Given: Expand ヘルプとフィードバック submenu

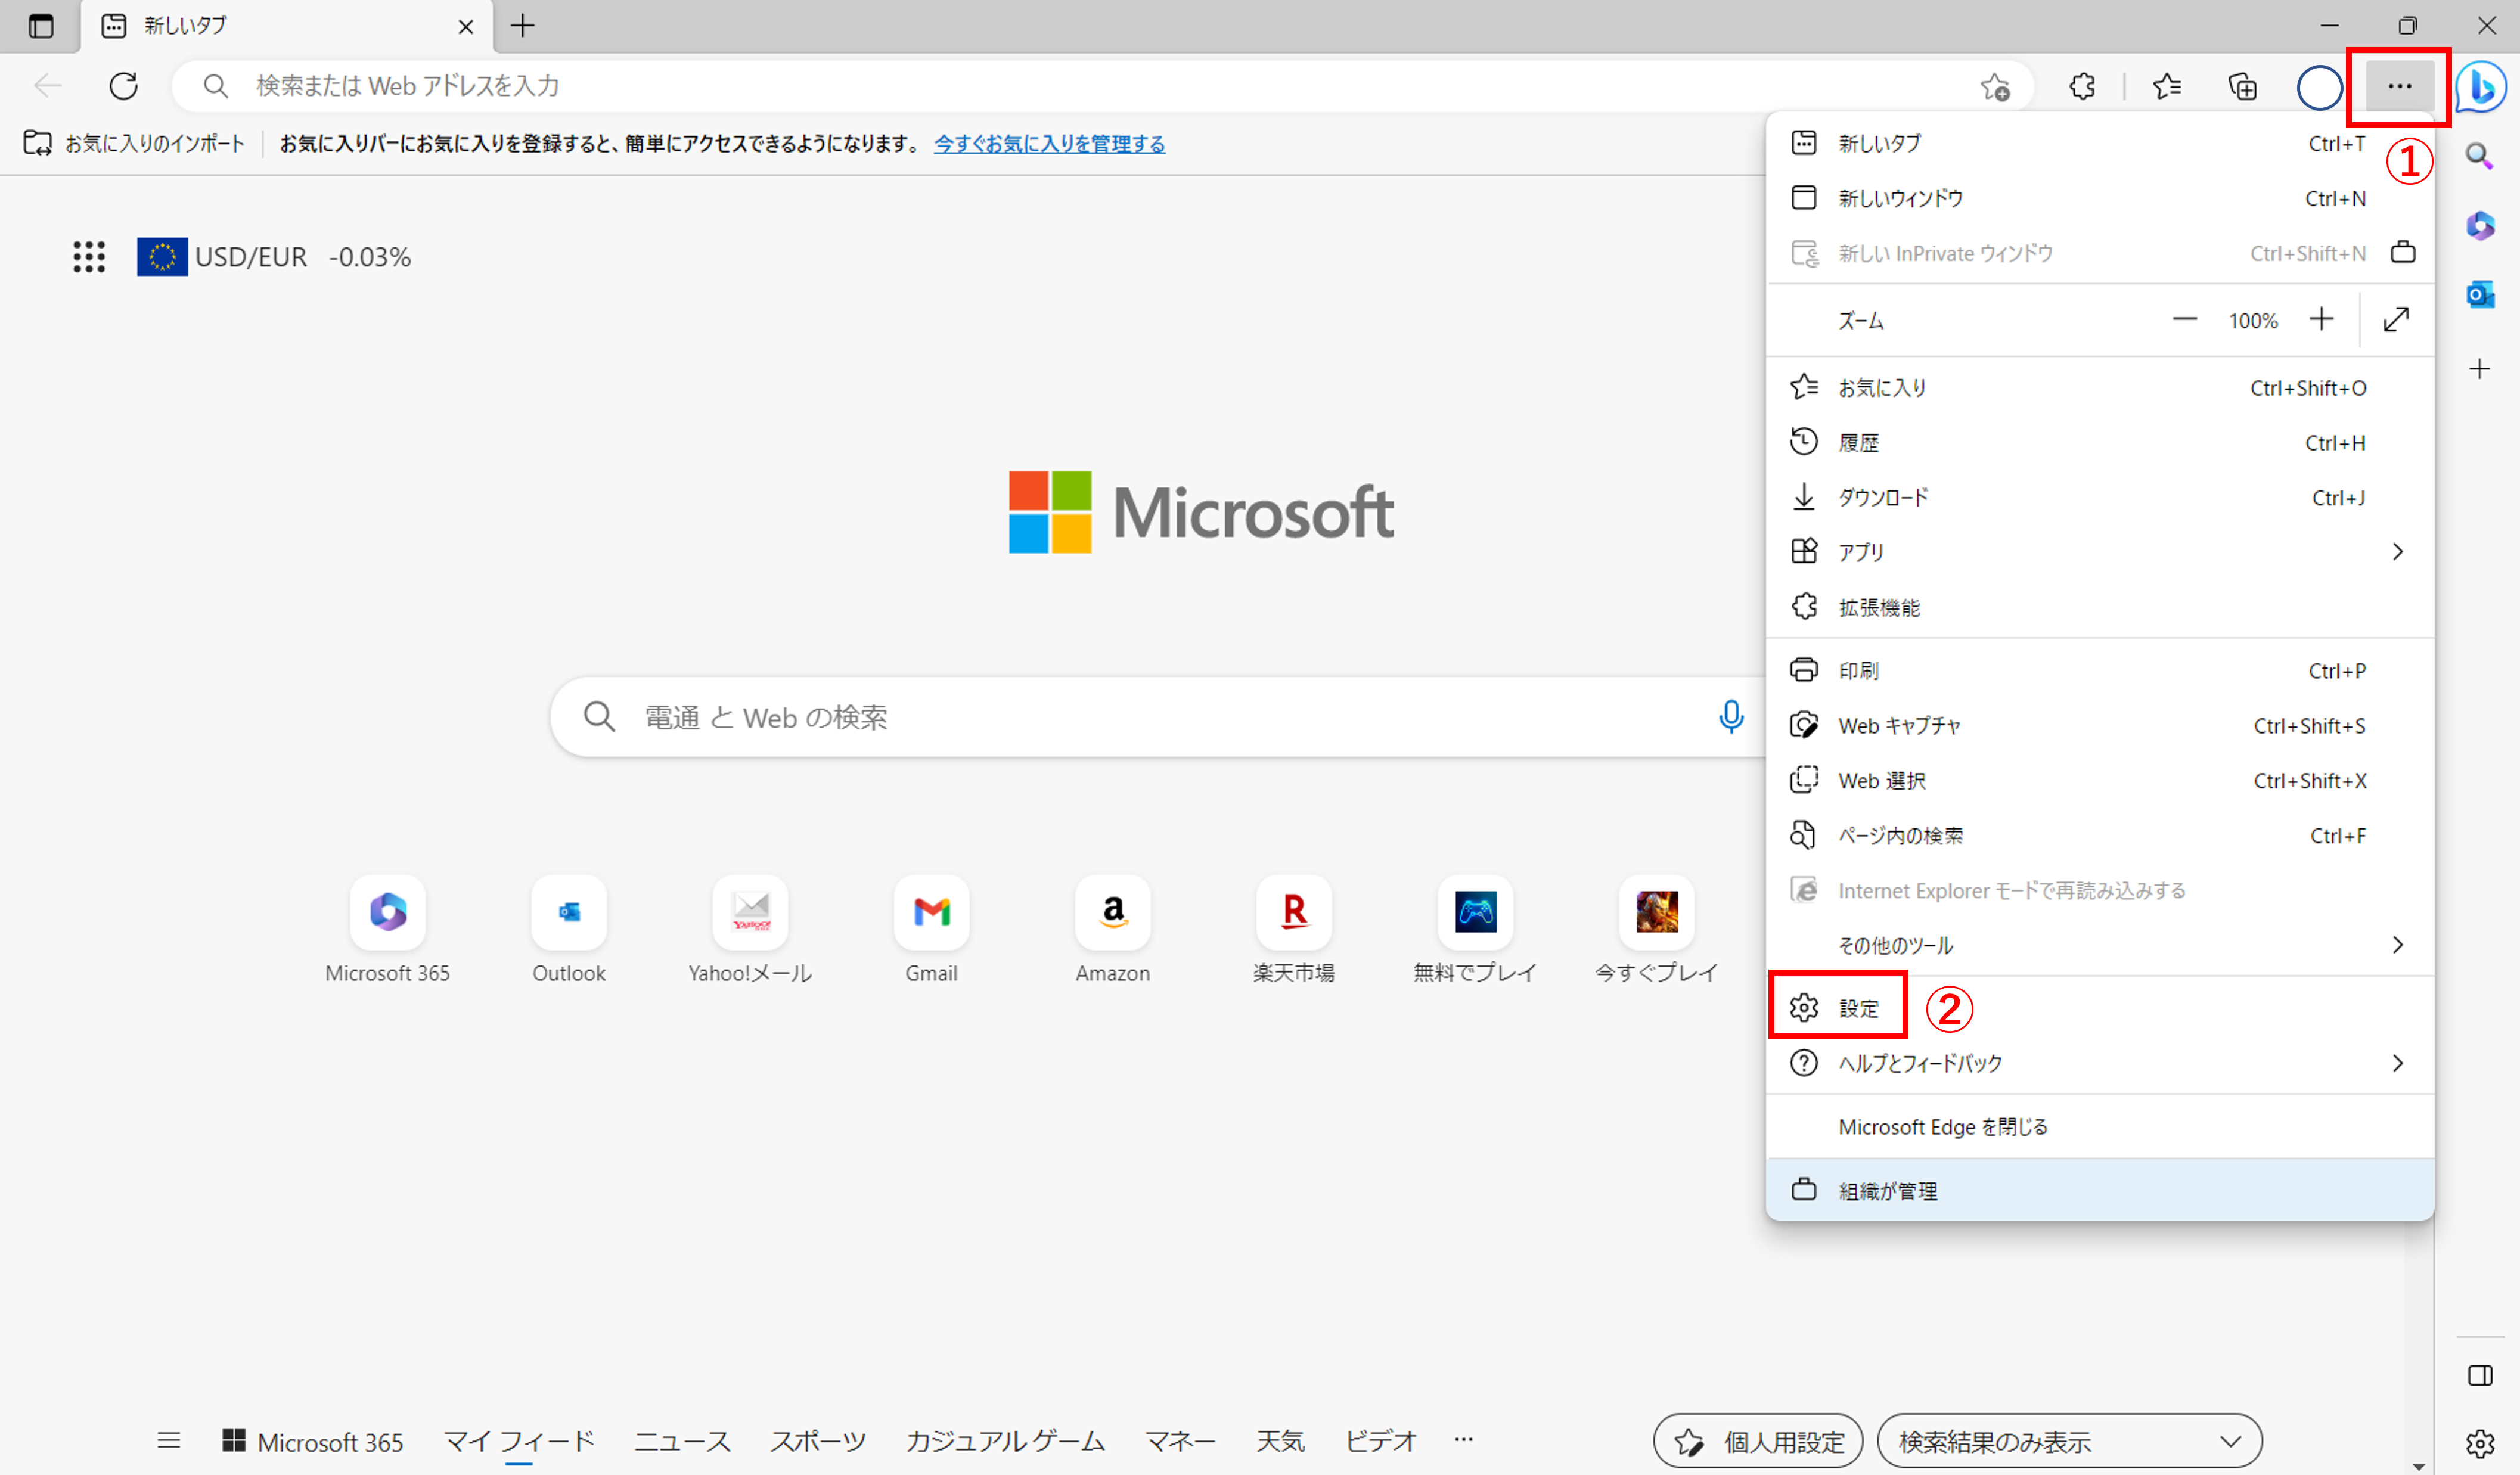Looking at the screenshot, I should (2099, 1063).
